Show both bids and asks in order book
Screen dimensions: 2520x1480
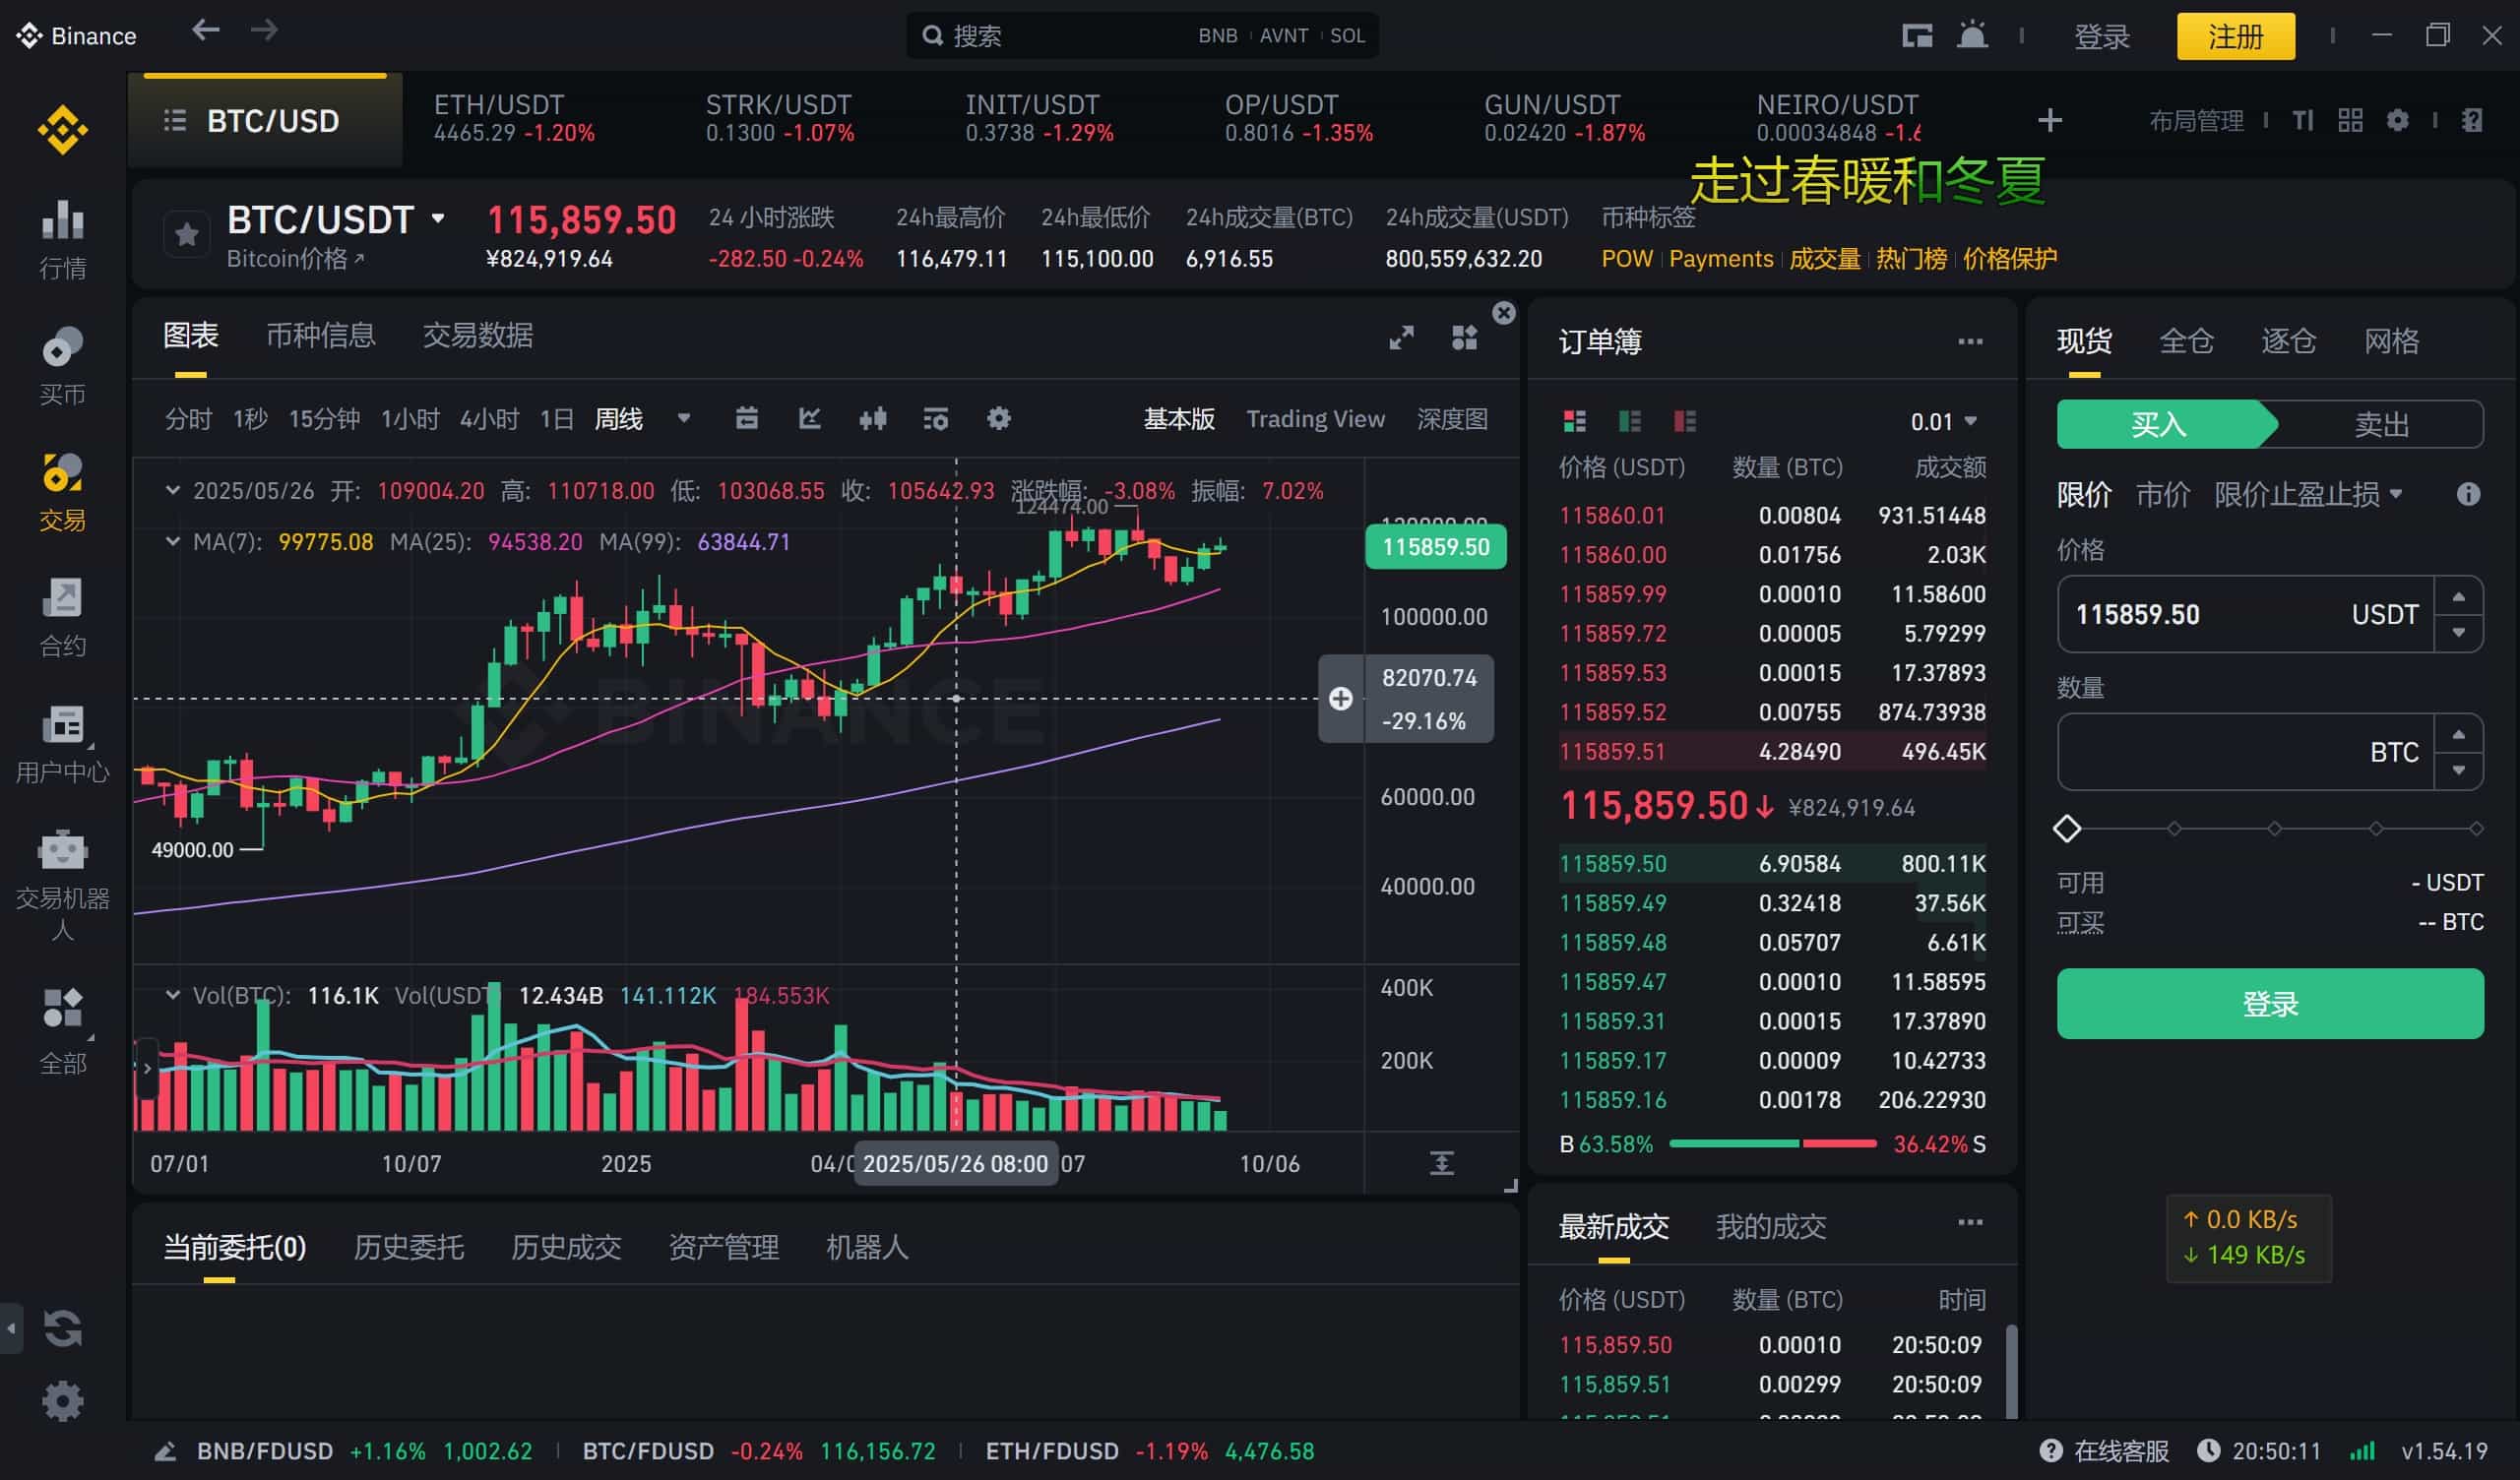point(1574,421)
